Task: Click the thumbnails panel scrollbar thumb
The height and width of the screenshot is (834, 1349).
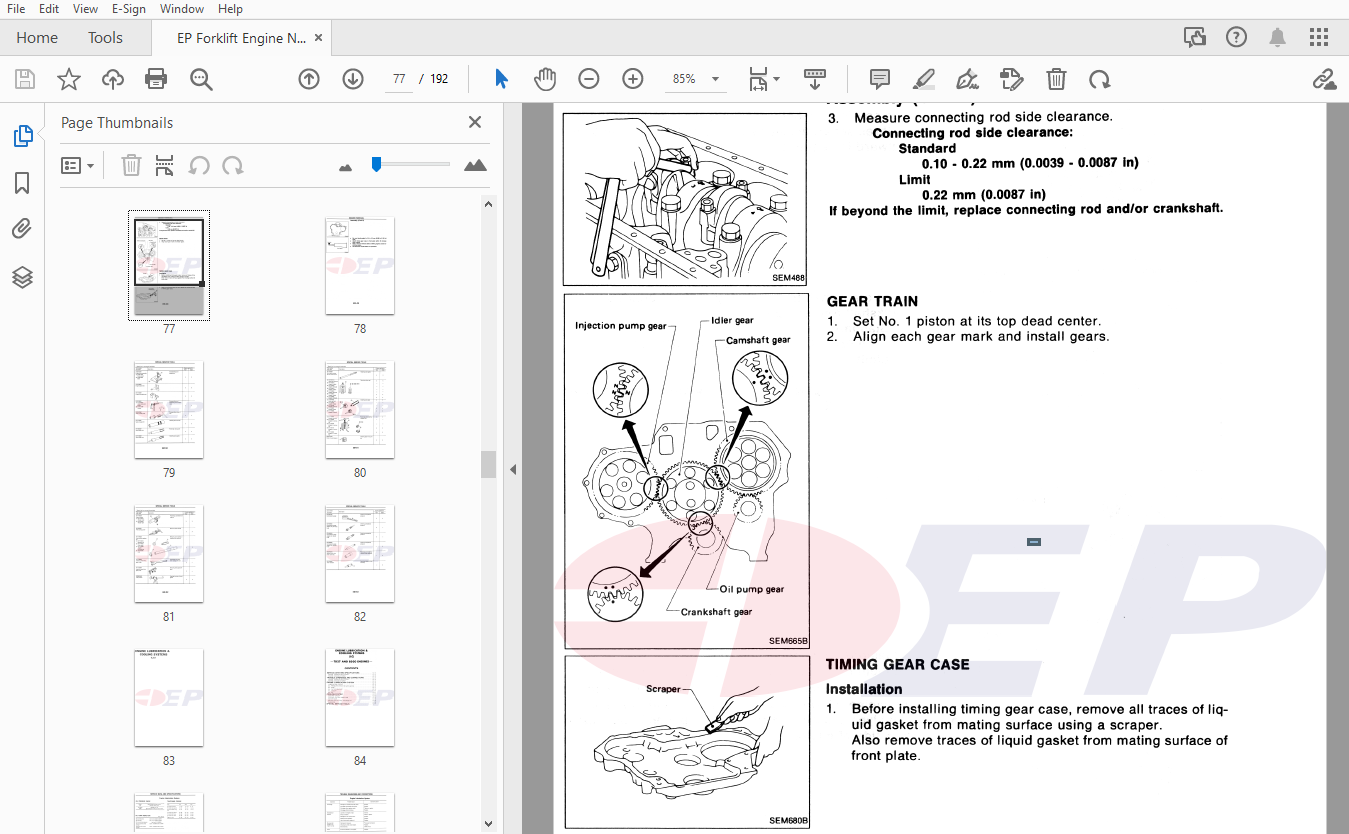Action: (488, 464)
